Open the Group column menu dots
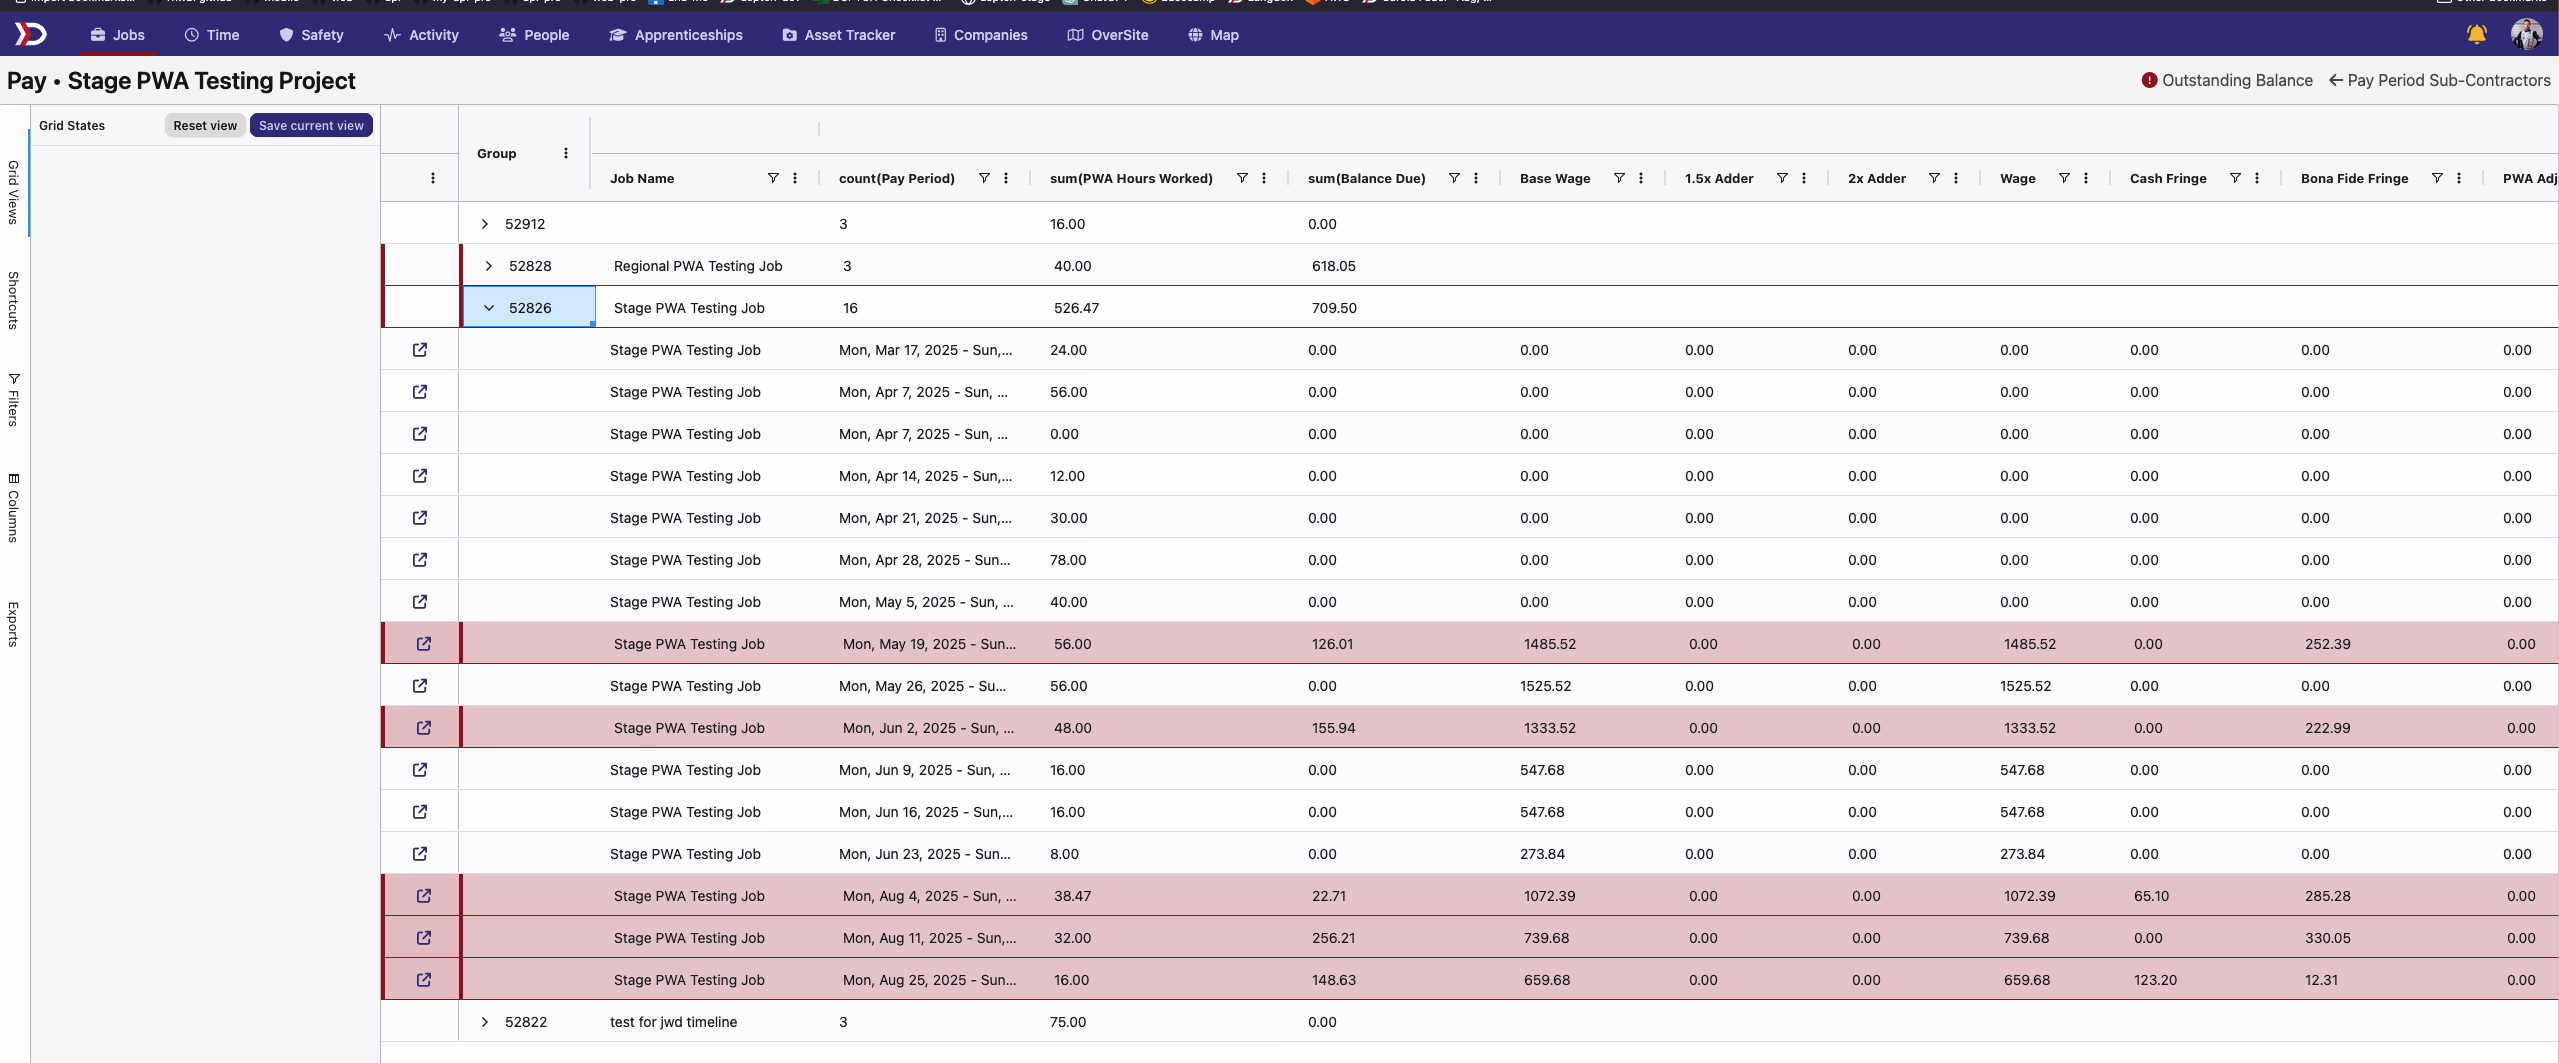The width and height of the screenshot is (2559, 1063). click(x=566, y=153)
